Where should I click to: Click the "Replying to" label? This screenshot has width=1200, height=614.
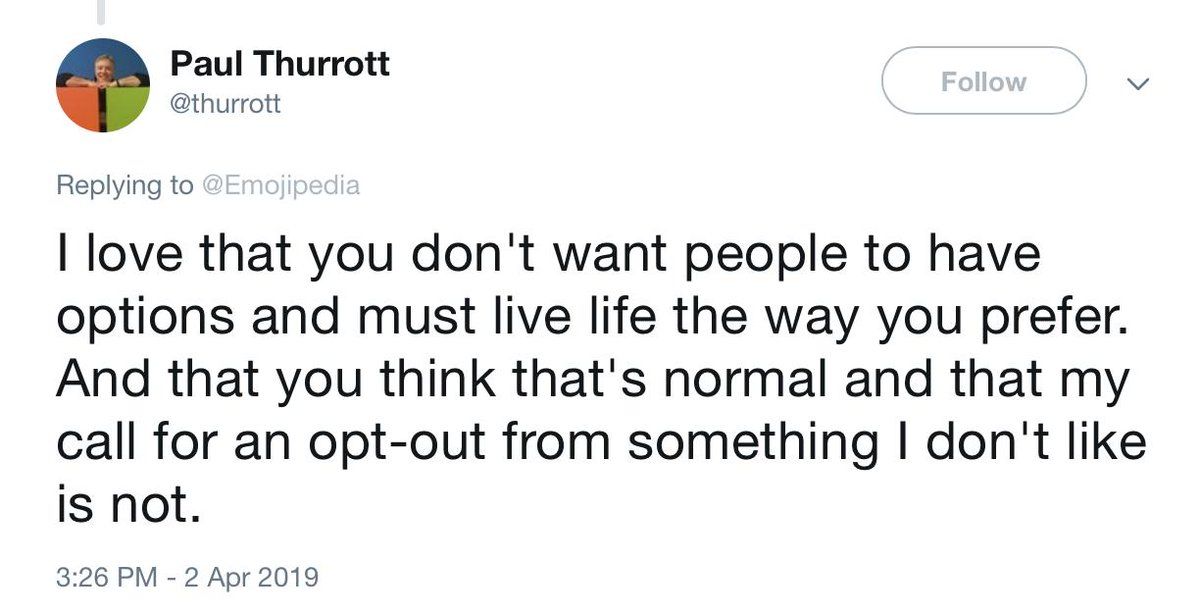[125, 186]
